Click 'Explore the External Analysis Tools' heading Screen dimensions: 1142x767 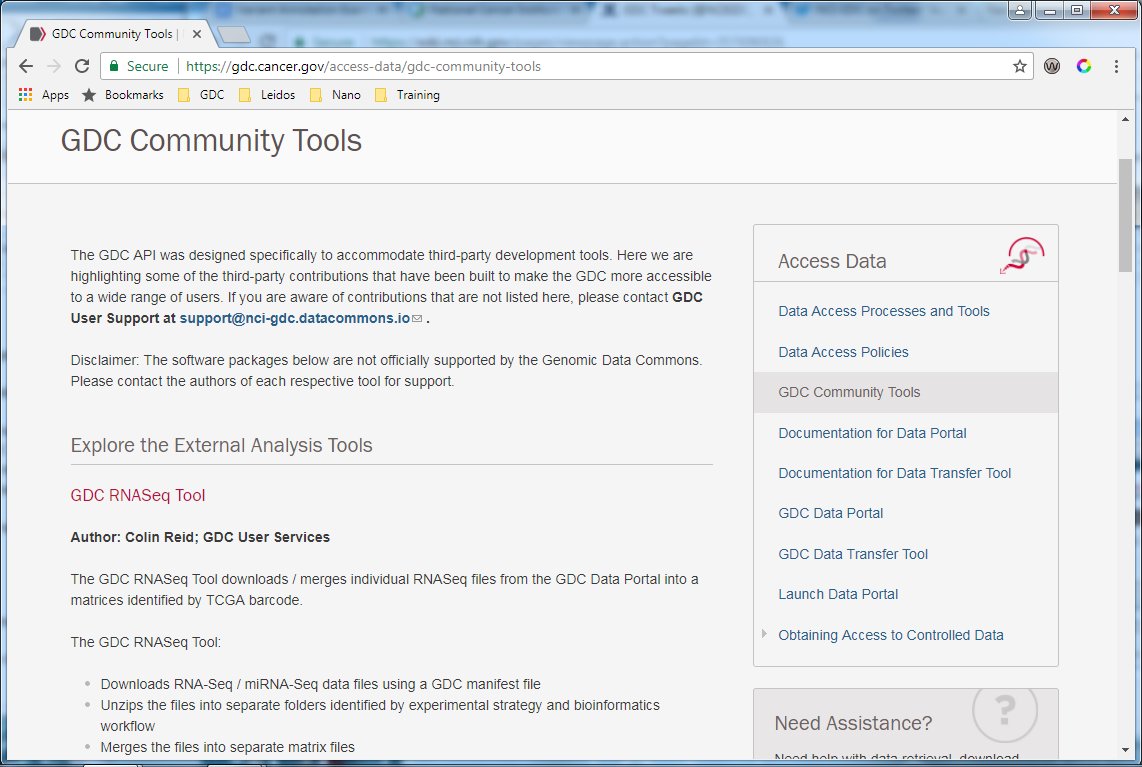[x=221, y=445]
